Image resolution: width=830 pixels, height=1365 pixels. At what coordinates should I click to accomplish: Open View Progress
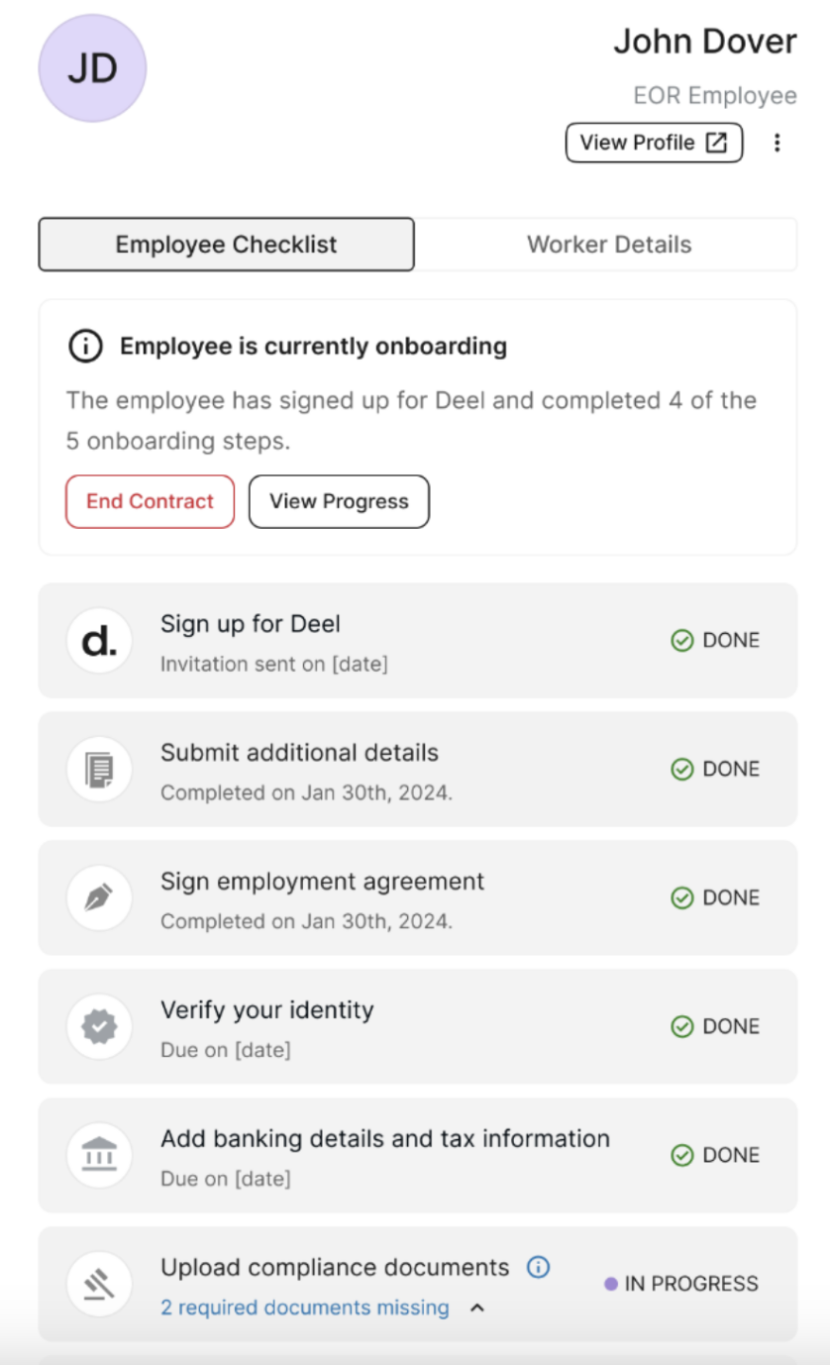click(x=338, y=501)
